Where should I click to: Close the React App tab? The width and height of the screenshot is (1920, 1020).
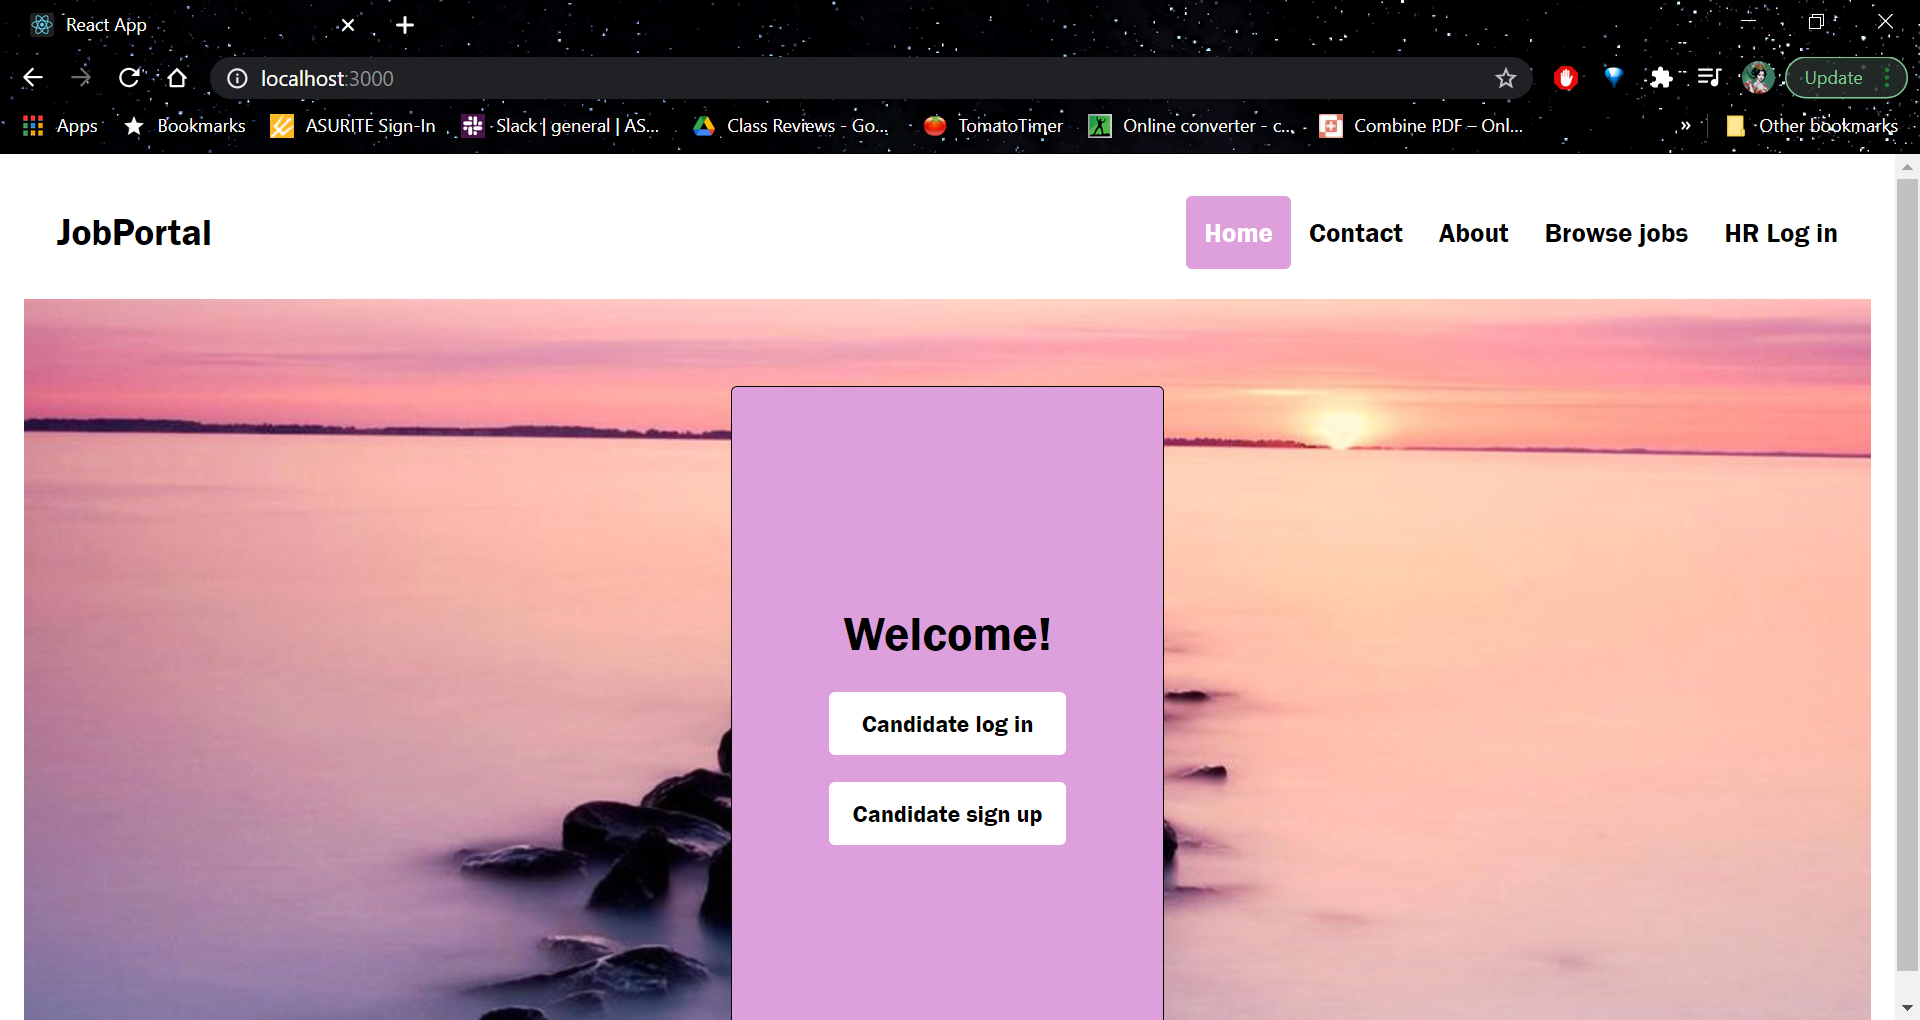[x=348, y=25]
